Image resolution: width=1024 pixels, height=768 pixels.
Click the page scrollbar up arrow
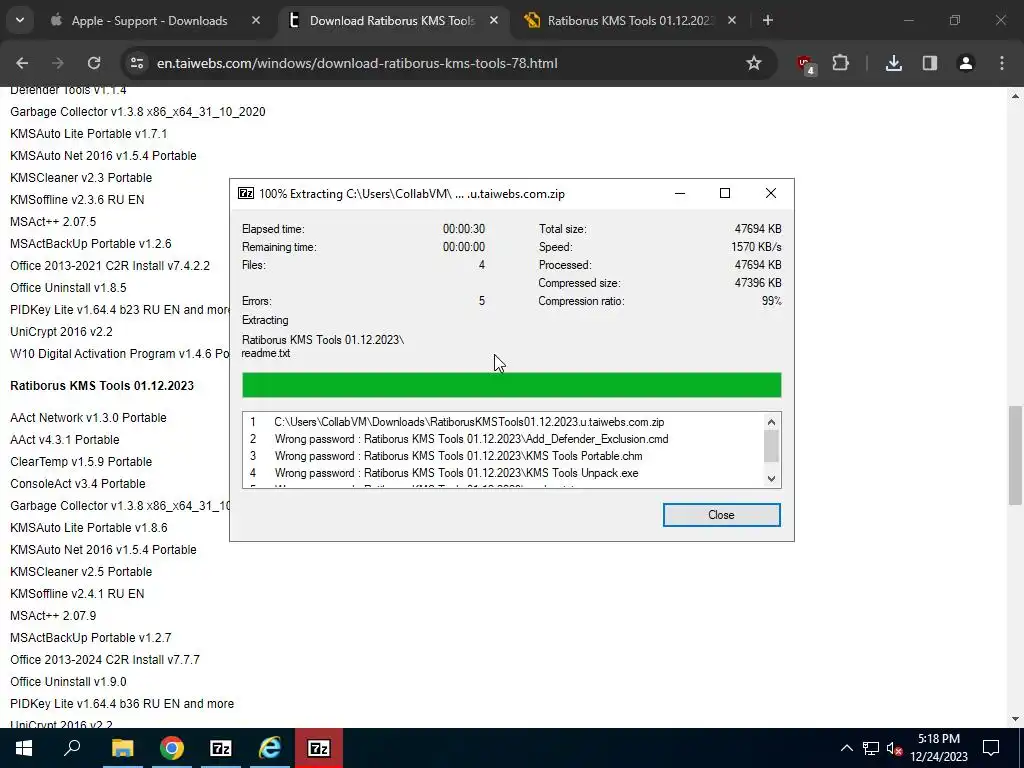[x=1015, y=96]
